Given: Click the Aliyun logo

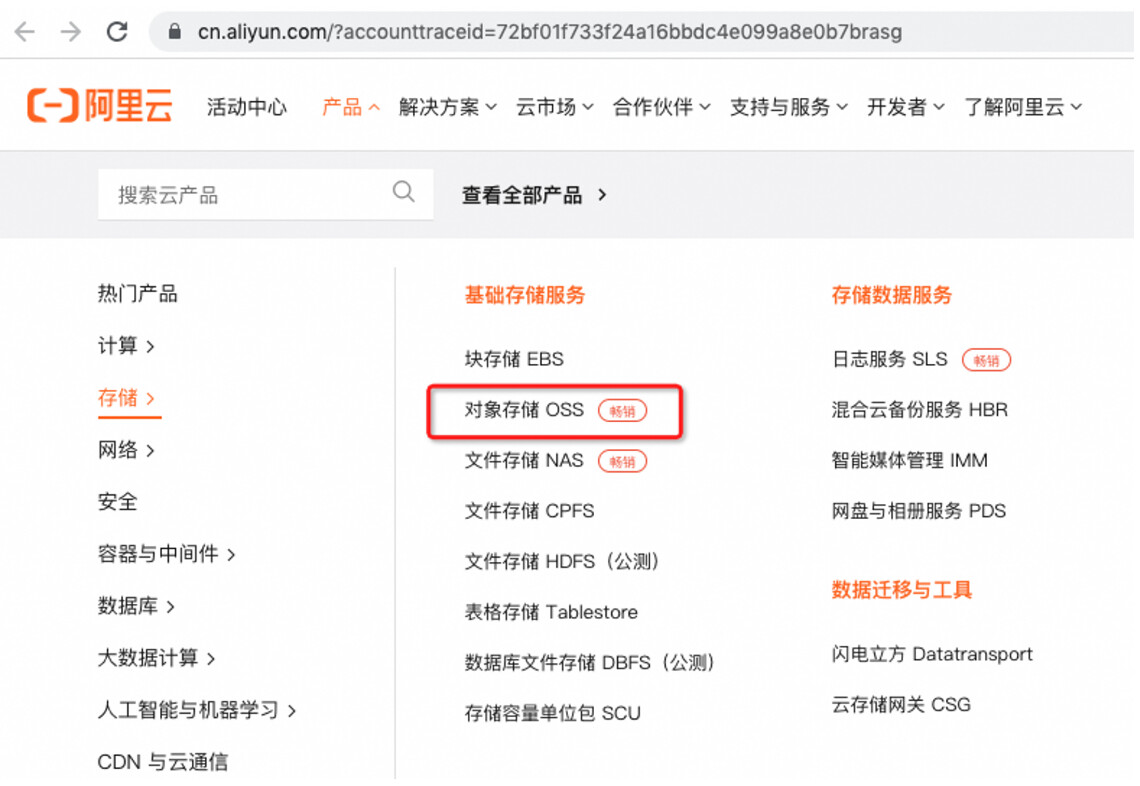Looking at the screenshot, I should pyautogui.click(x=100, y=106).
